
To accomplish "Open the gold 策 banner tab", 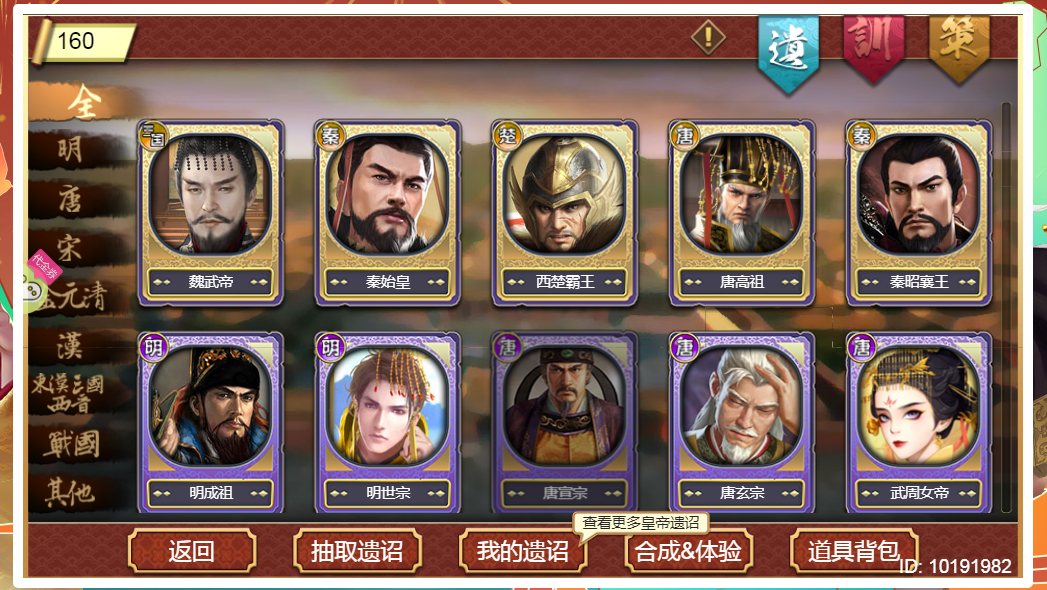I will [960, 48].
